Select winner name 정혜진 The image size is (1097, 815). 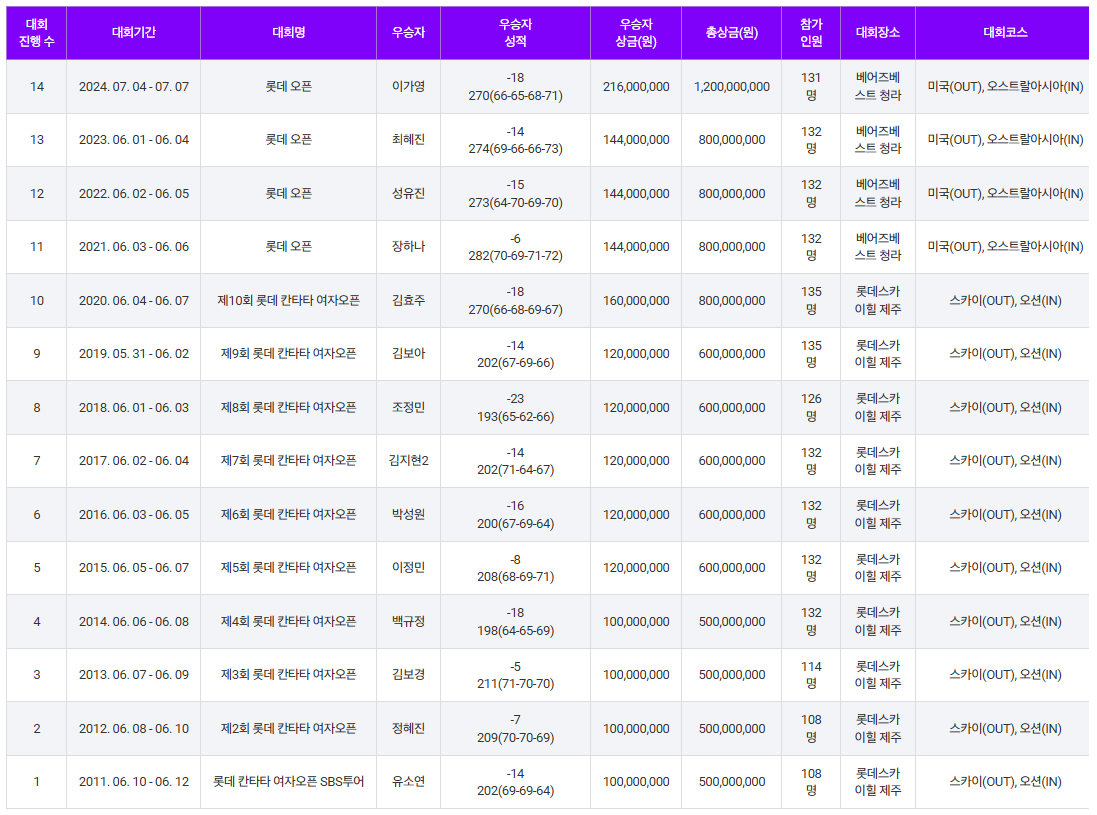(x=409, y=729)
